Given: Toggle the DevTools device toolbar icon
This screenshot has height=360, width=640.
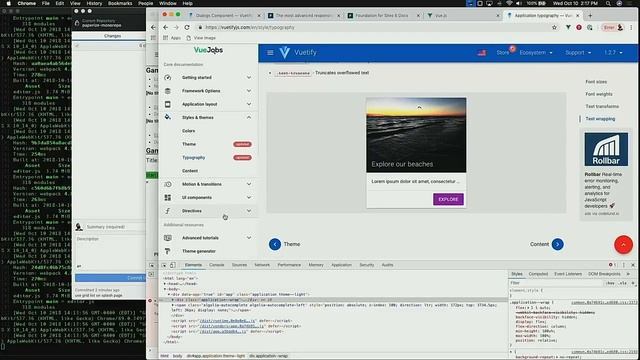Looking at the screenshot, I should point(173,265).
